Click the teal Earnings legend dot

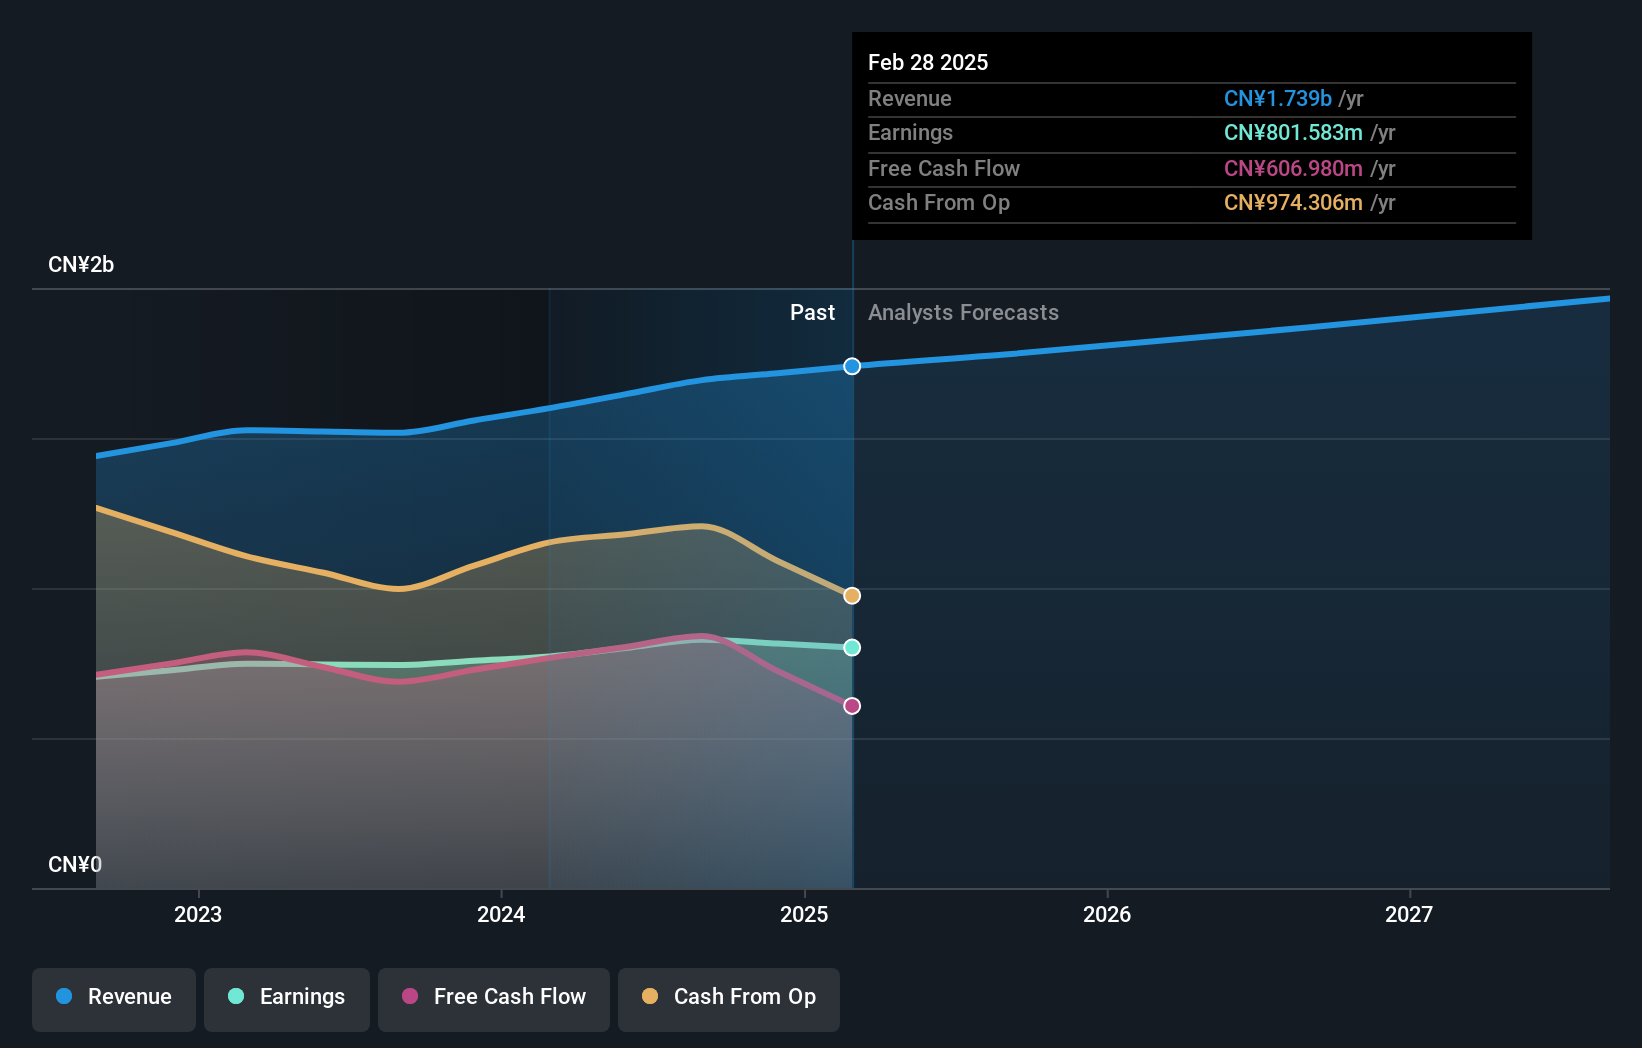(x=236, y=996)
